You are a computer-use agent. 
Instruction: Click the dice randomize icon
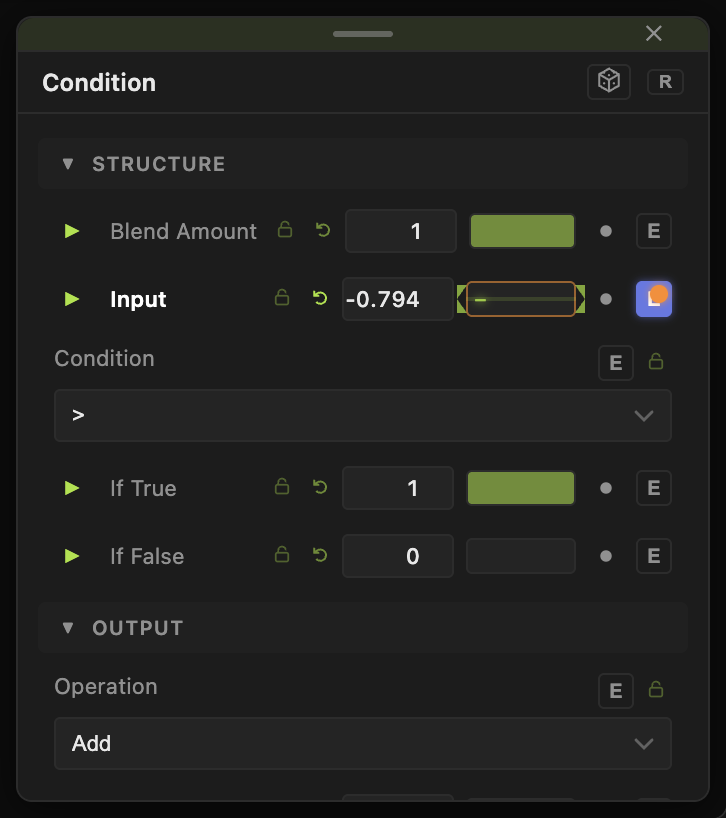609,82
